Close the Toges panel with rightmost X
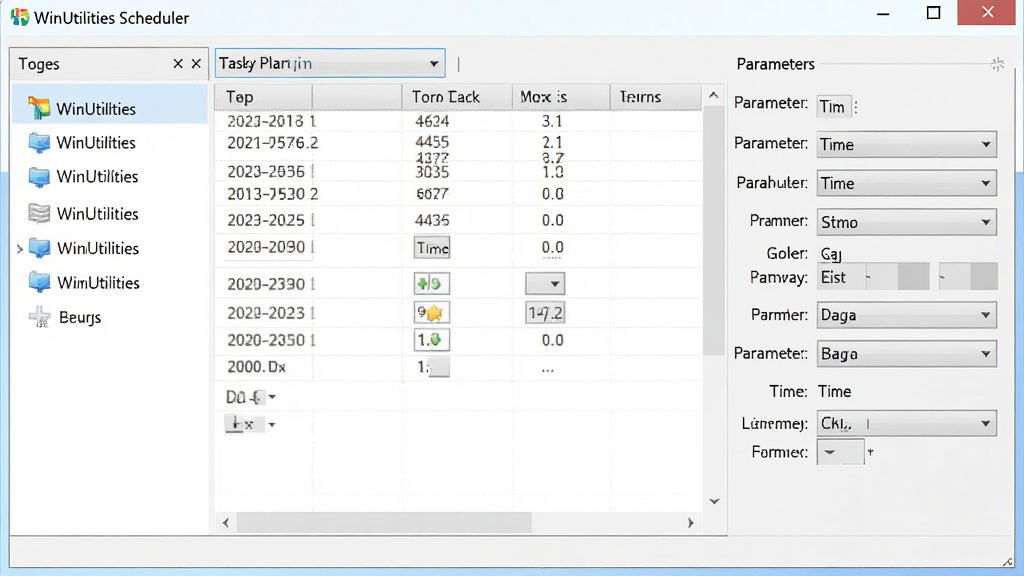Image resolution: width=1024 pixels, height=576 pixels. tap(196, 63)
